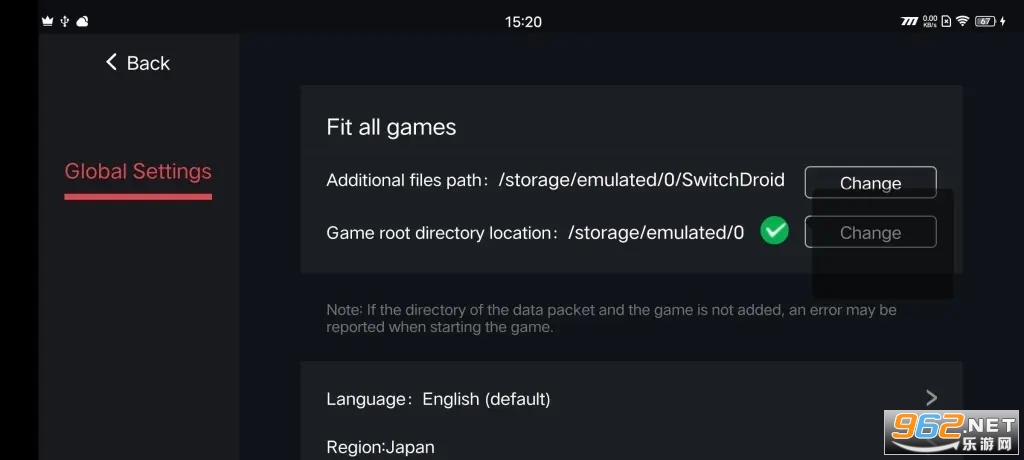Tap the USB icon in status bar
The width and height of the screenshot is (1024, 460).
click(x=64, y=21)
